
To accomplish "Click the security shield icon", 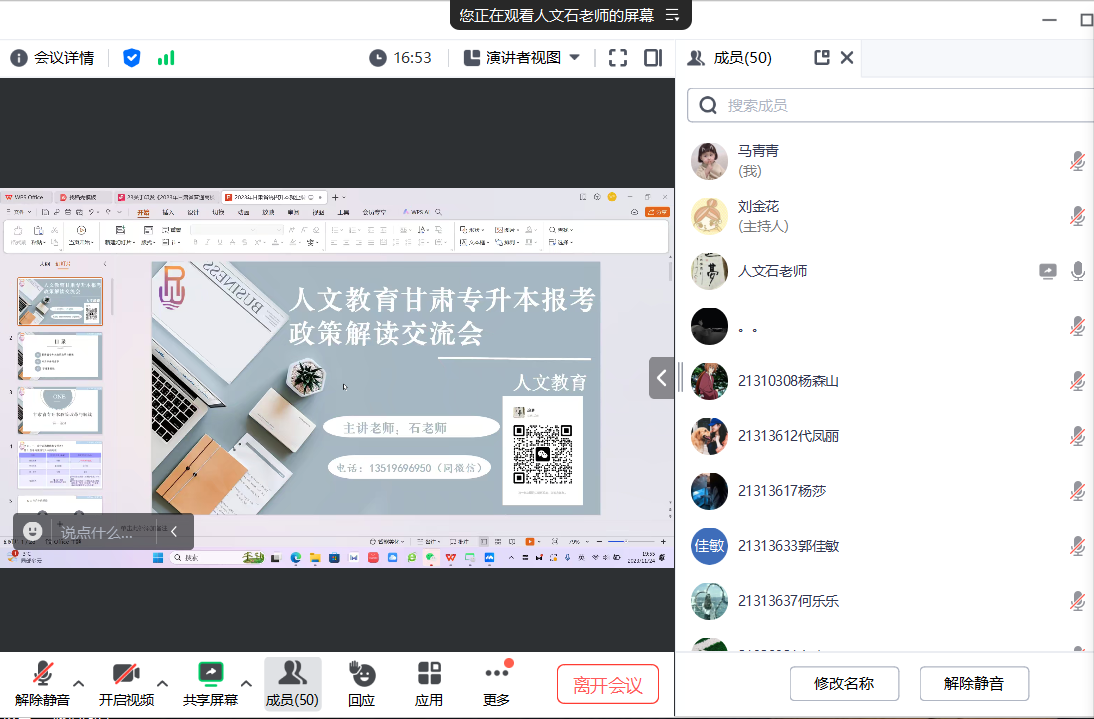I will 131,58.
